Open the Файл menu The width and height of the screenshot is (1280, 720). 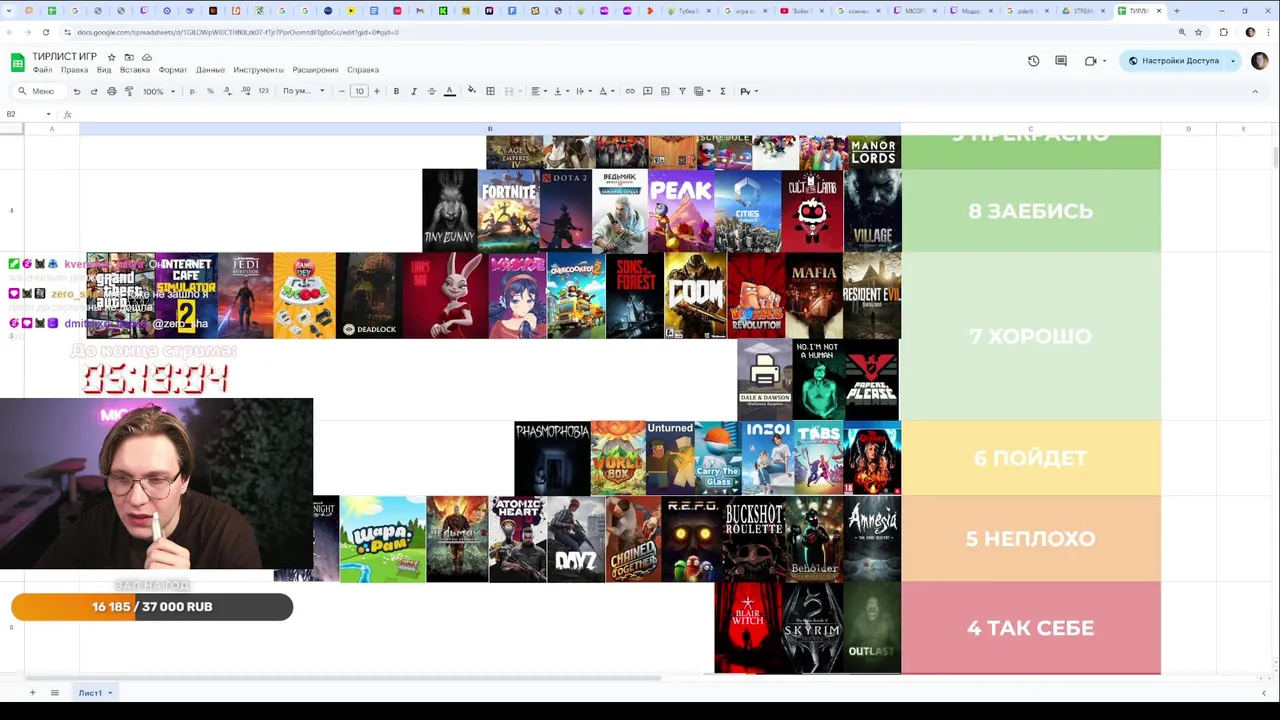(x=42, y=70)
